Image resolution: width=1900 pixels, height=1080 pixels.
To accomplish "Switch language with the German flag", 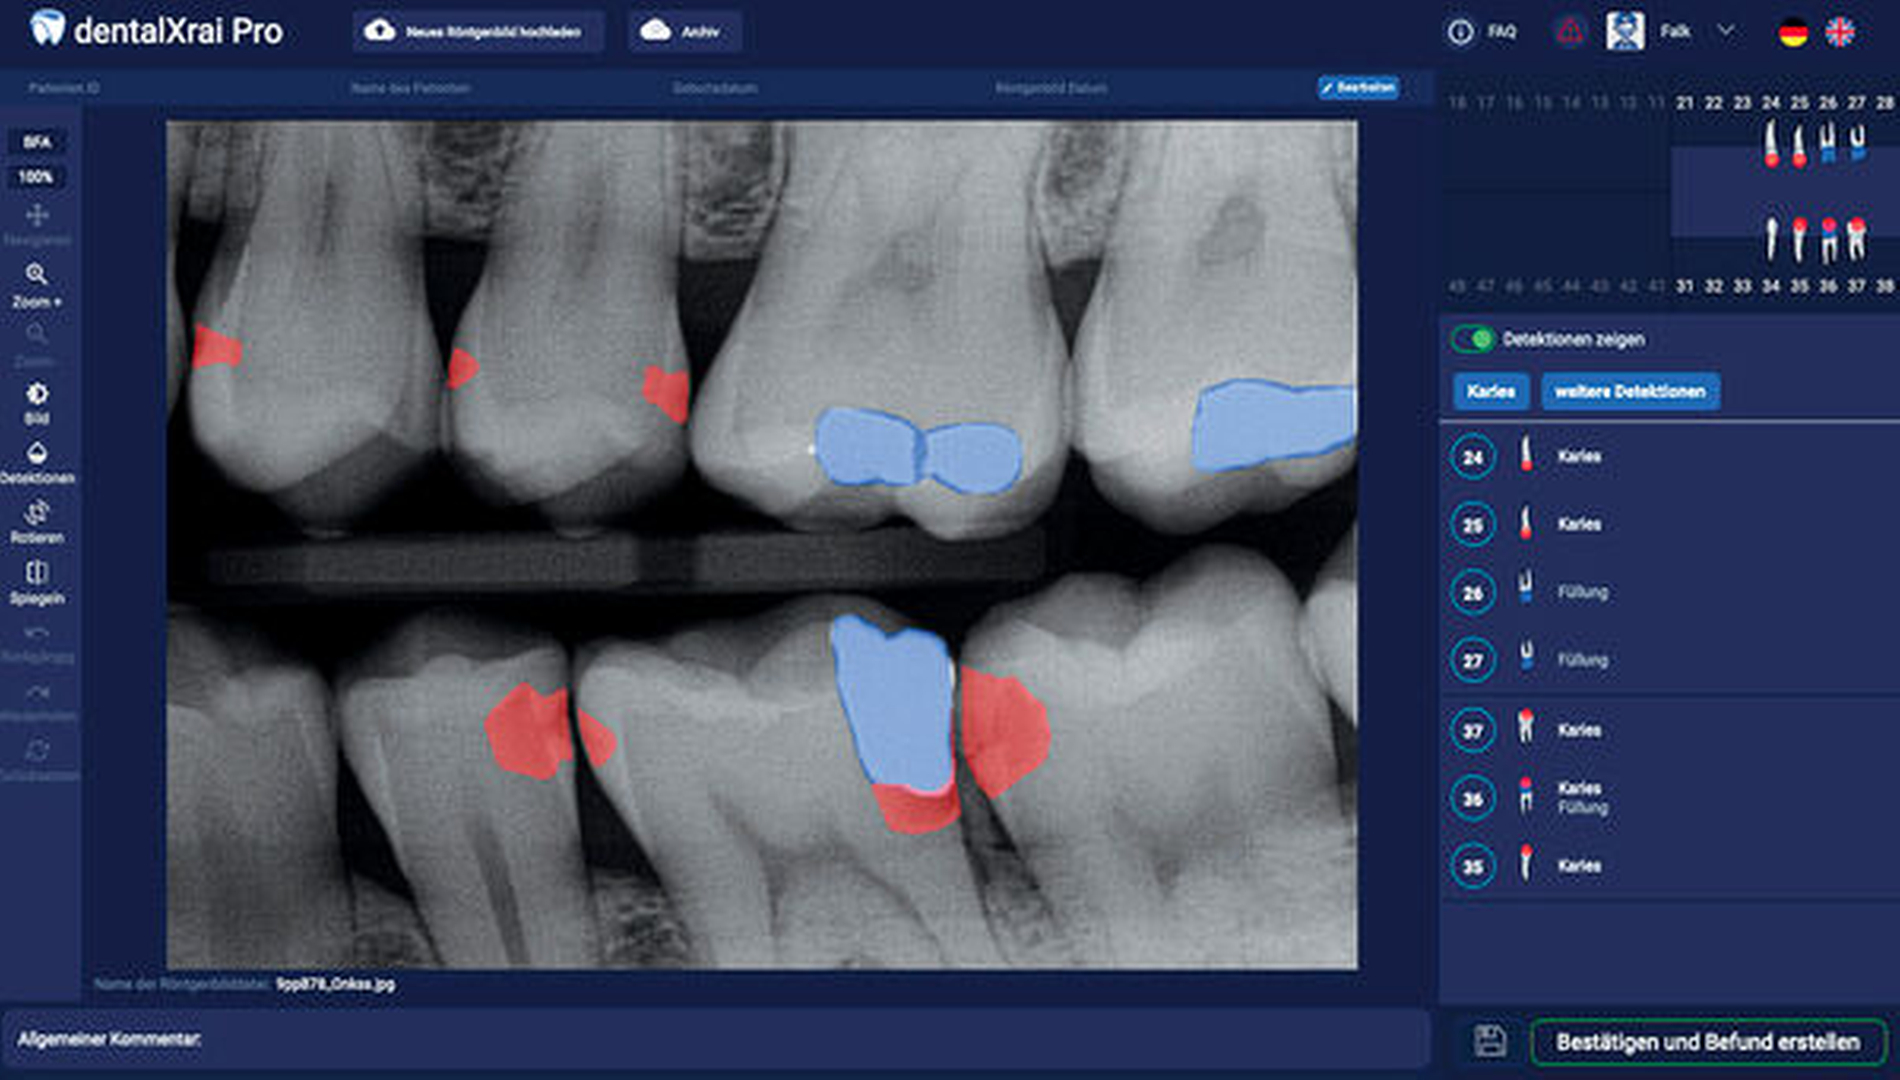I will pyautogui.click(x=1793, y=32).
